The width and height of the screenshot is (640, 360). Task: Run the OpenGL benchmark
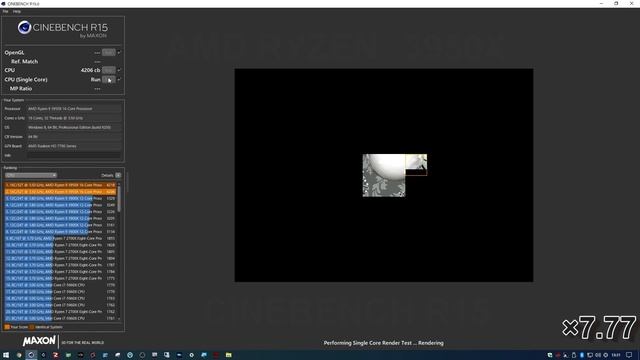[x=109, y=52]
